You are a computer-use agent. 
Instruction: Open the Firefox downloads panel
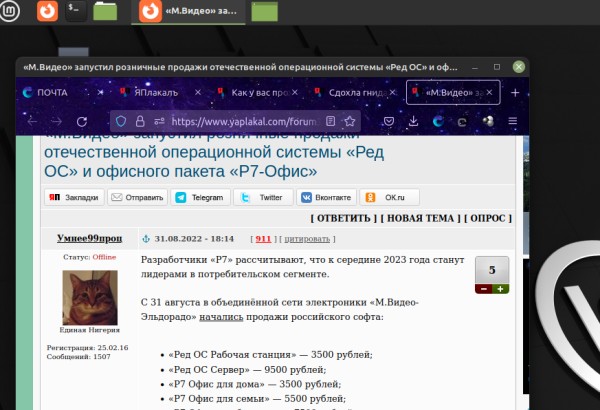click(x=413, y=122)
